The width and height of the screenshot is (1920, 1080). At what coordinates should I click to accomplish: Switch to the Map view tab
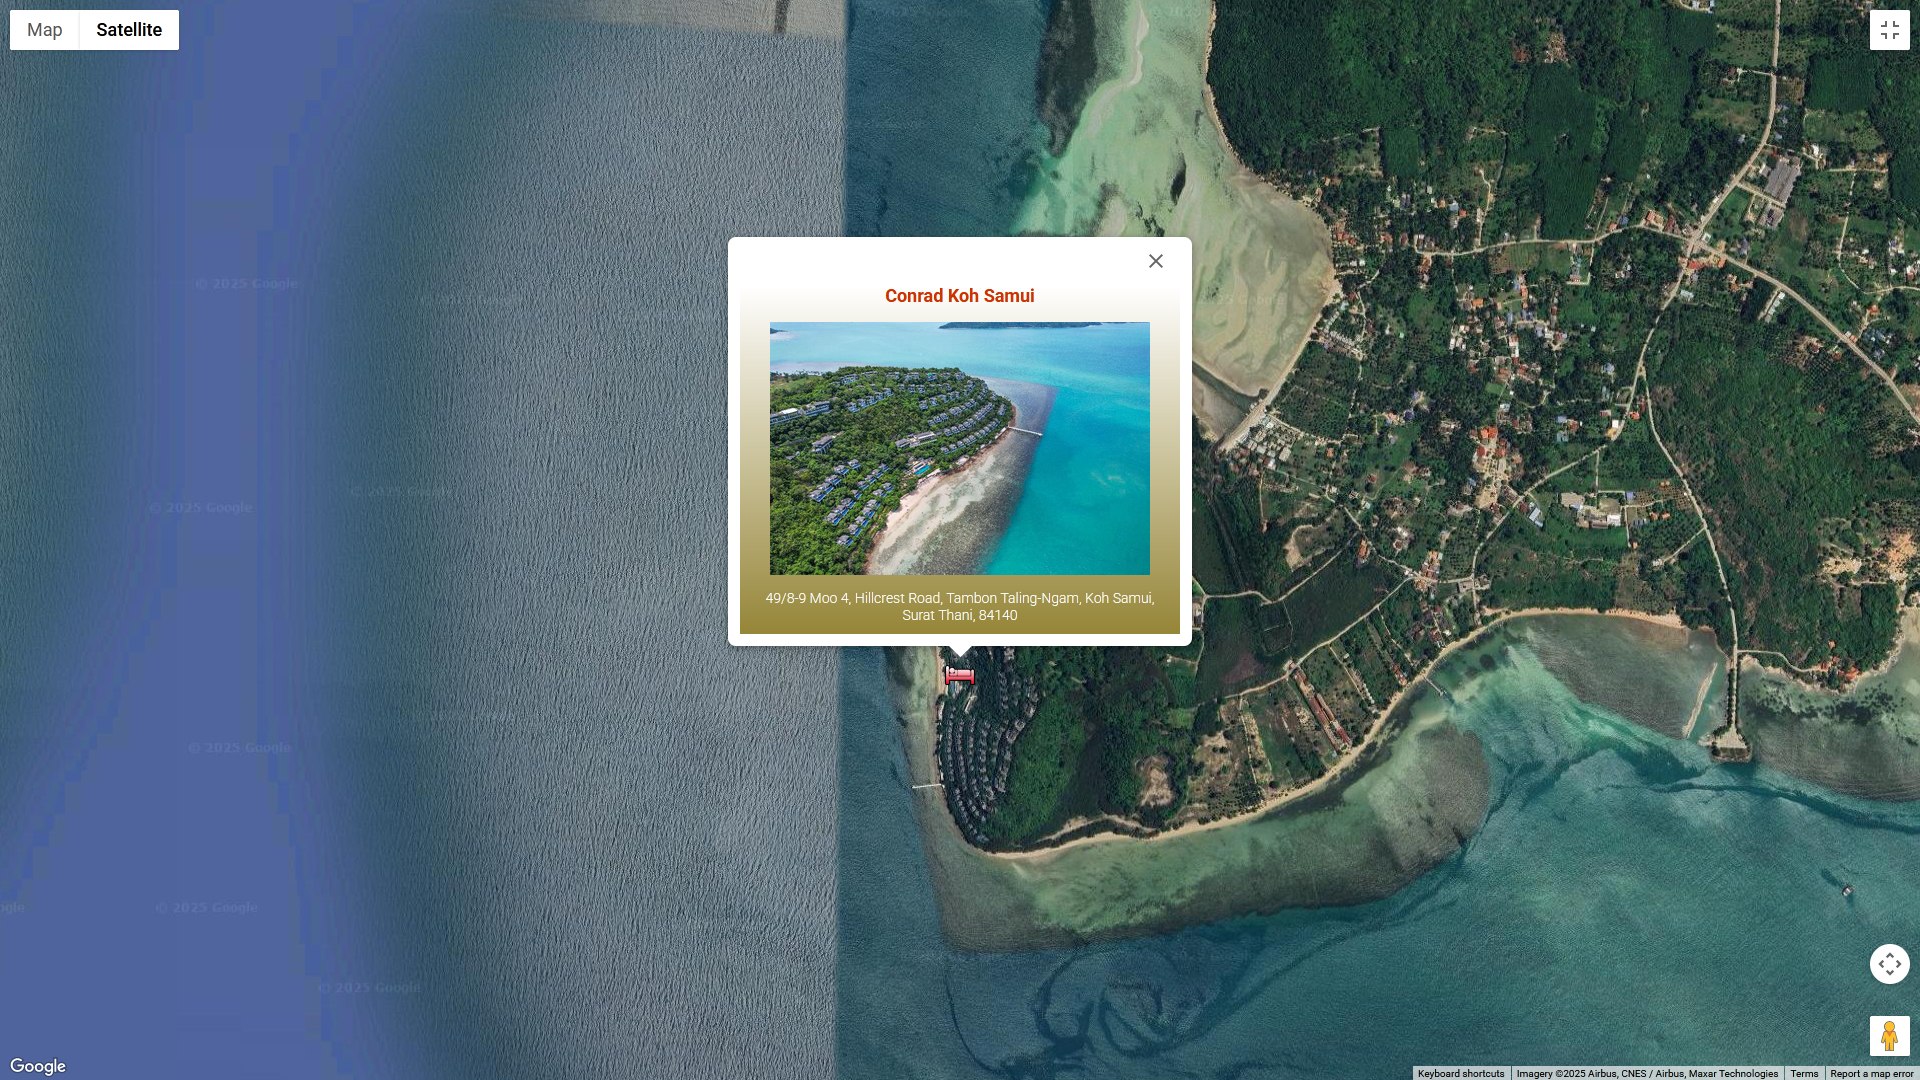[x=44, y=30]
